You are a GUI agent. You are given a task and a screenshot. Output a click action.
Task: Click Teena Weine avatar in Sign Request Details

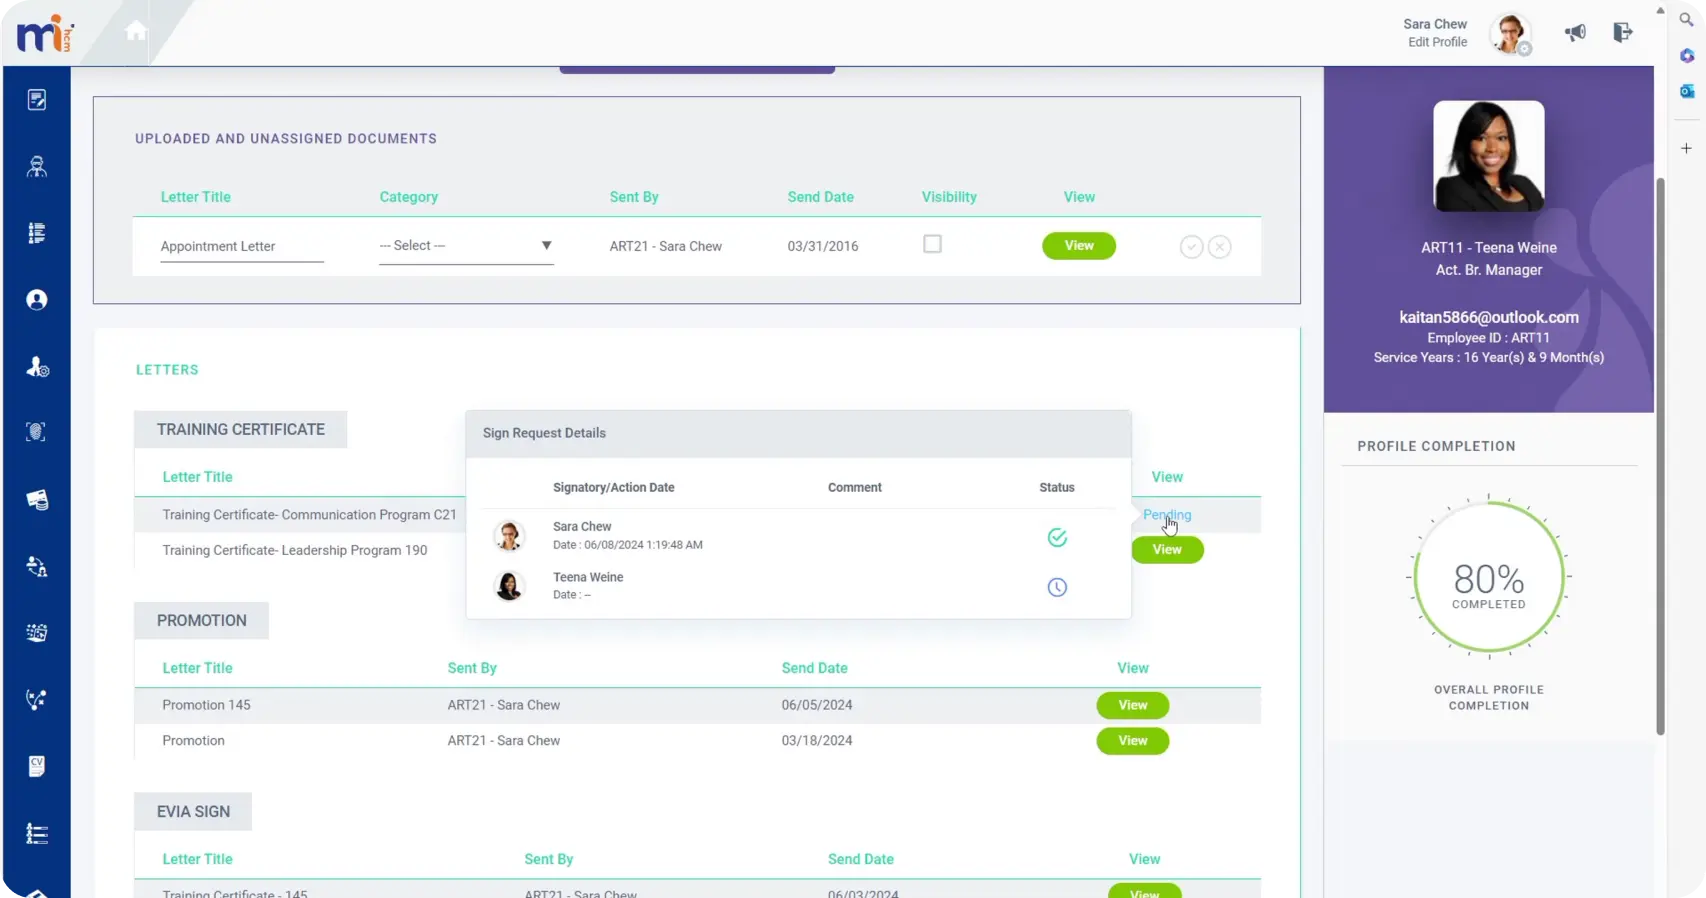coord(509,585)
